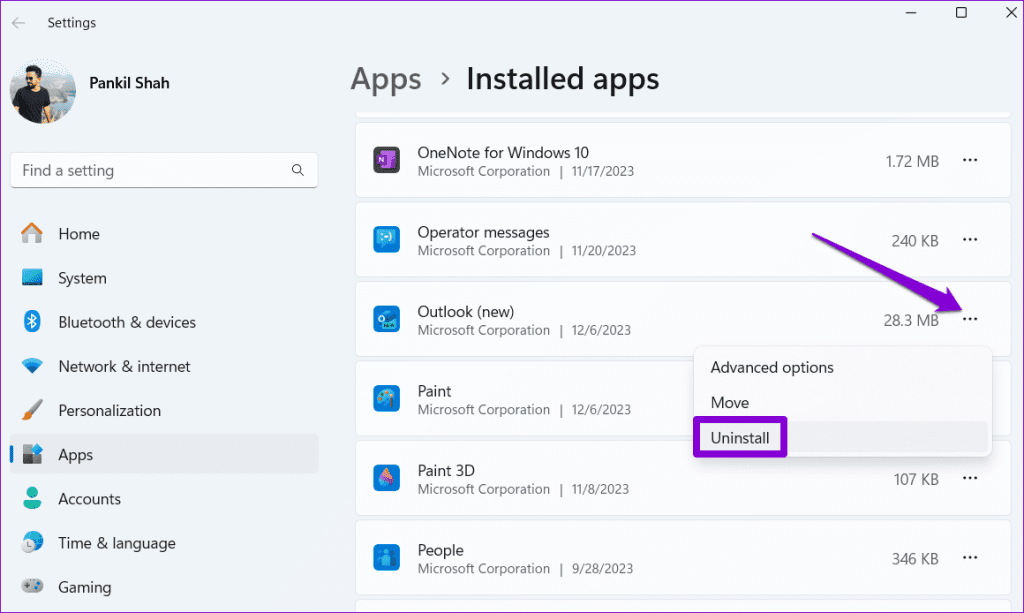1024x613 pixels.
Task: Open the Paint app icon
Action: tap(387, 399)
